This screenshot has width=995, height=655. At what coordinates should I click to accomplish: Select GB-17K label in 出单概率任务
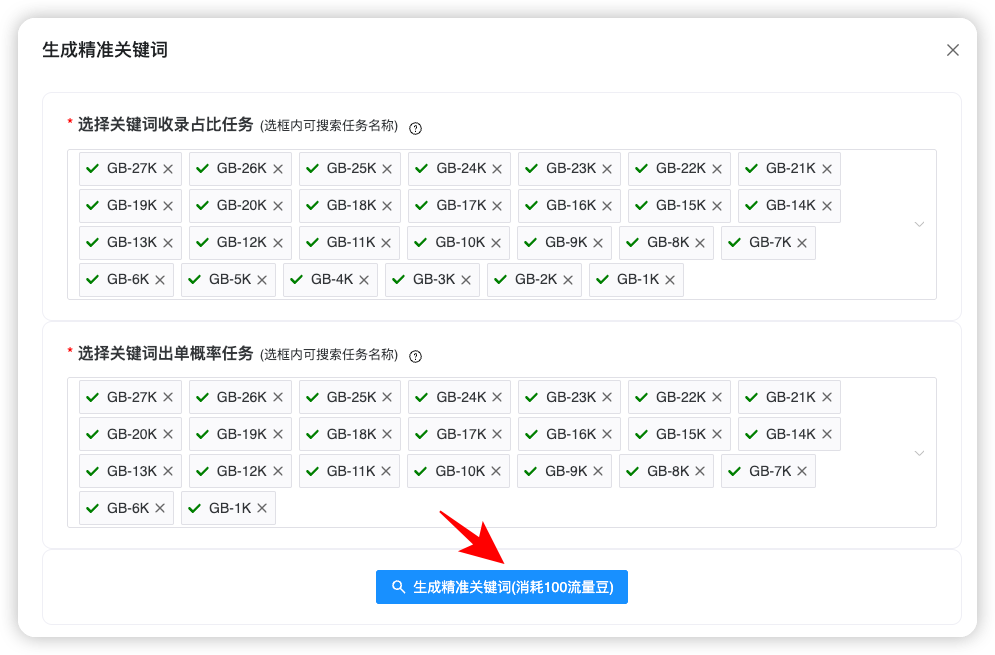tap(461, 433)
